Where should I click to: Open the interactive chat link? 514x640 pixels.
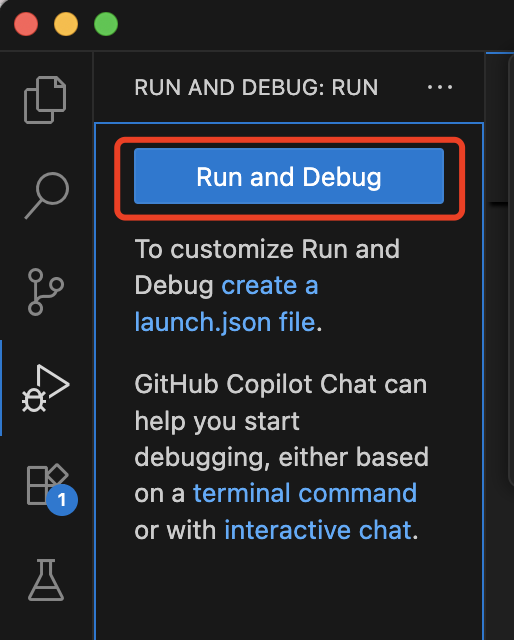[318, 530]
